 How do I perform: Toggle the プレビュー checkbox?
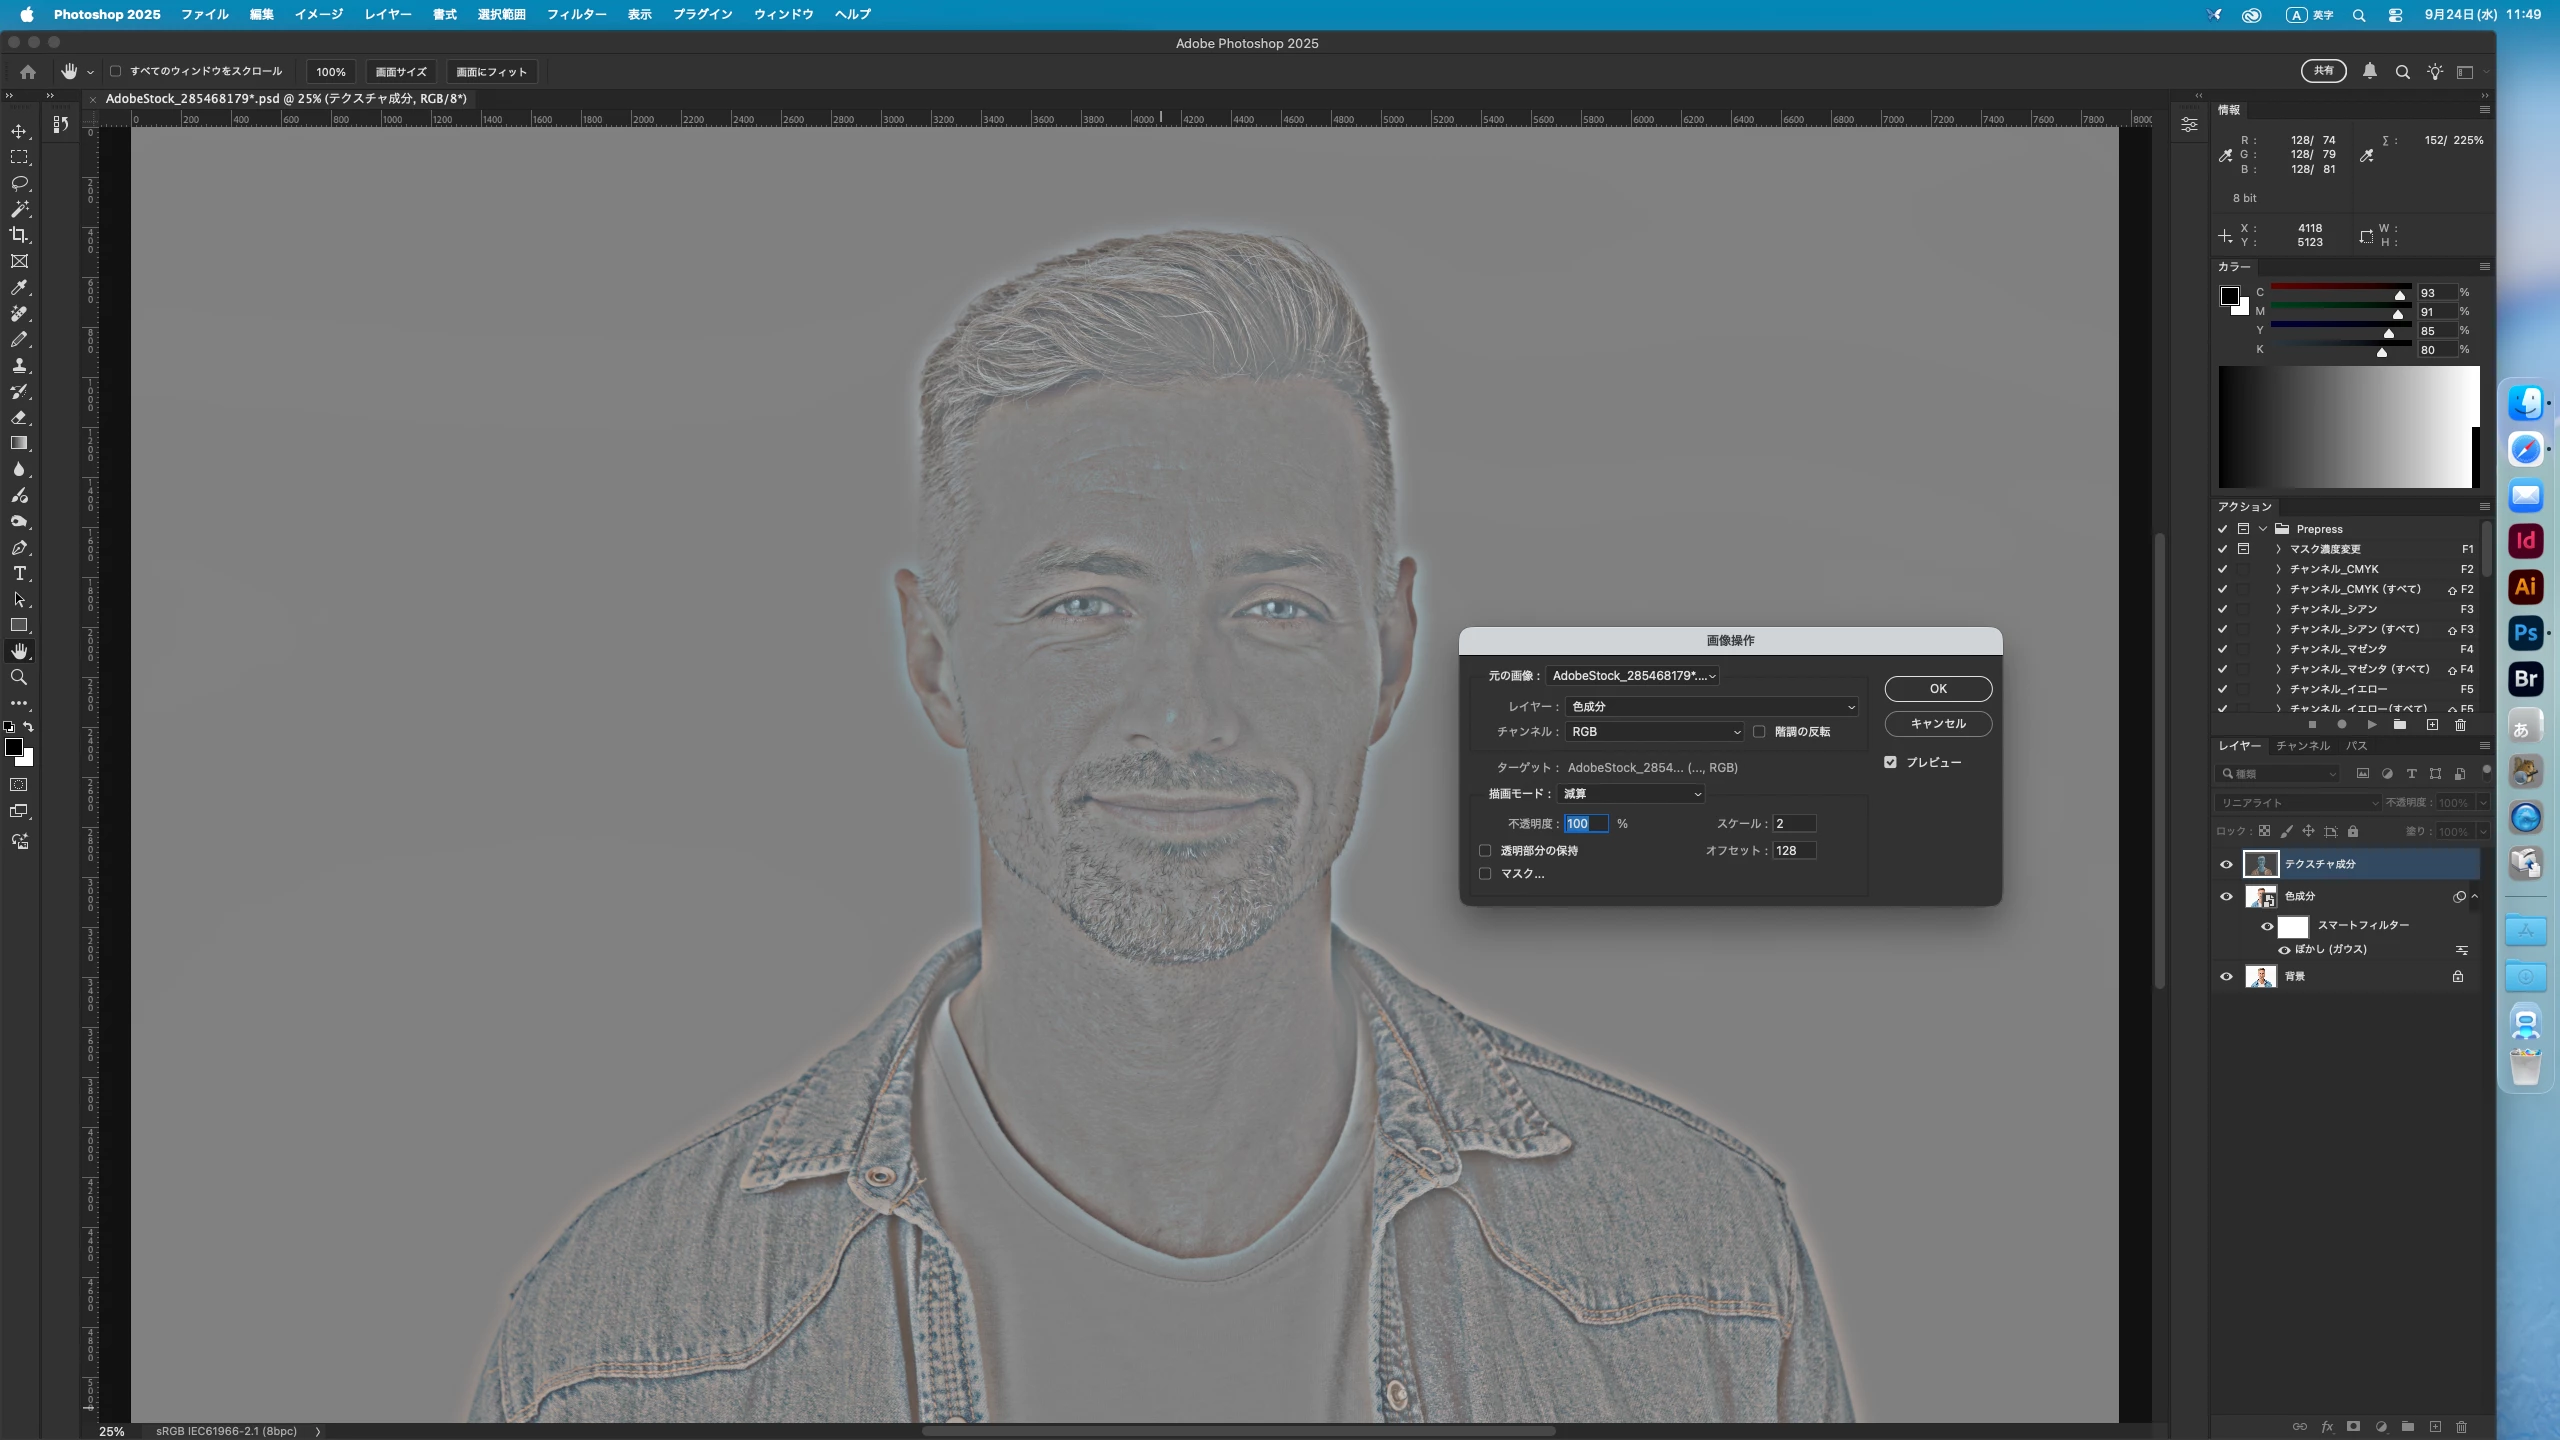point(1890,762)
